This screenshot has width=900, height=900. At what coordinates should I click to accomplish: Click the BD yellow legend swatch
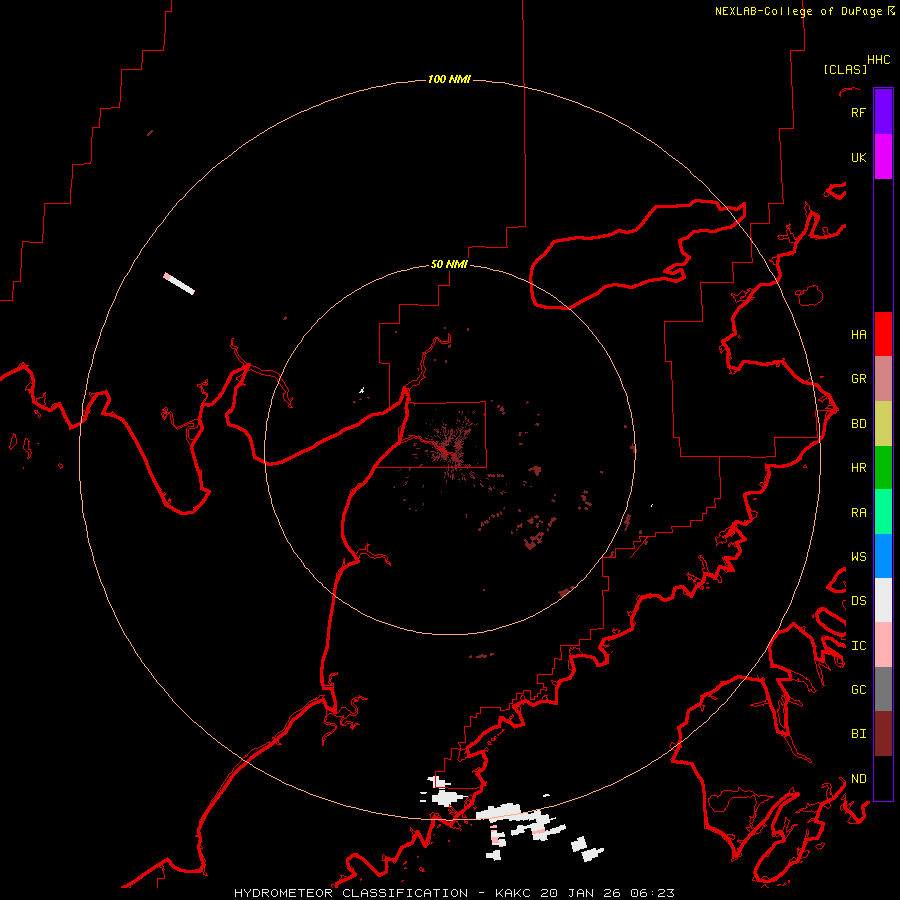click(883, 424)
